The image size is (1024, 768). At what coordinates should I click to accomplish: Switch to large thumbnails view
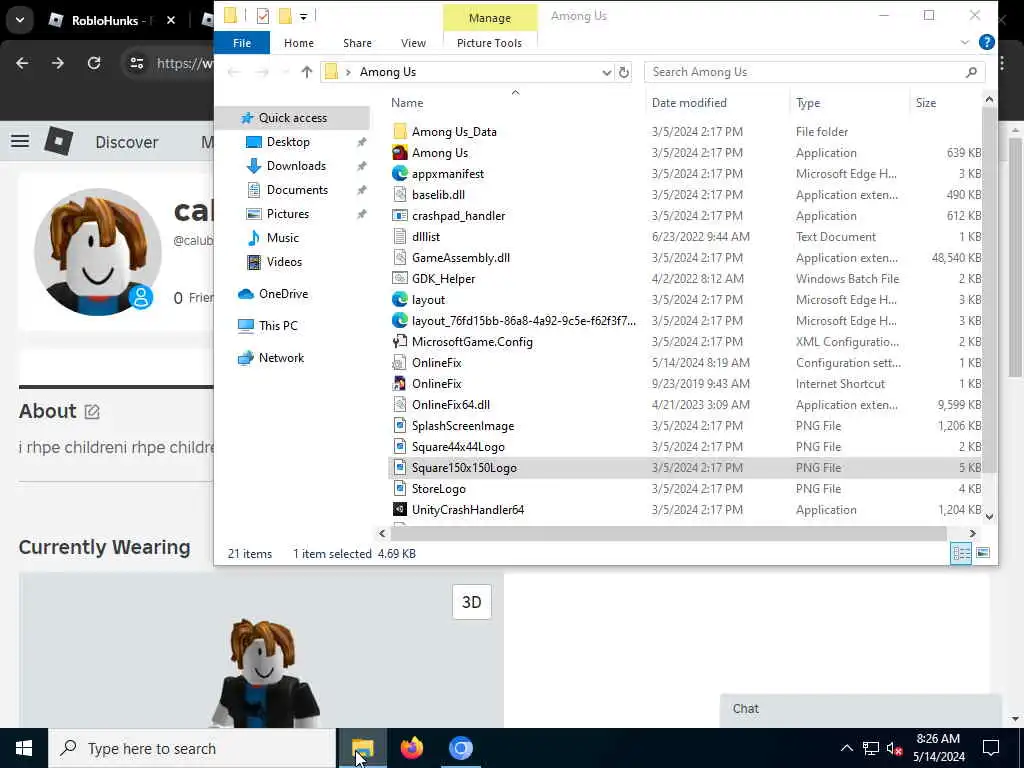point(982,553)
